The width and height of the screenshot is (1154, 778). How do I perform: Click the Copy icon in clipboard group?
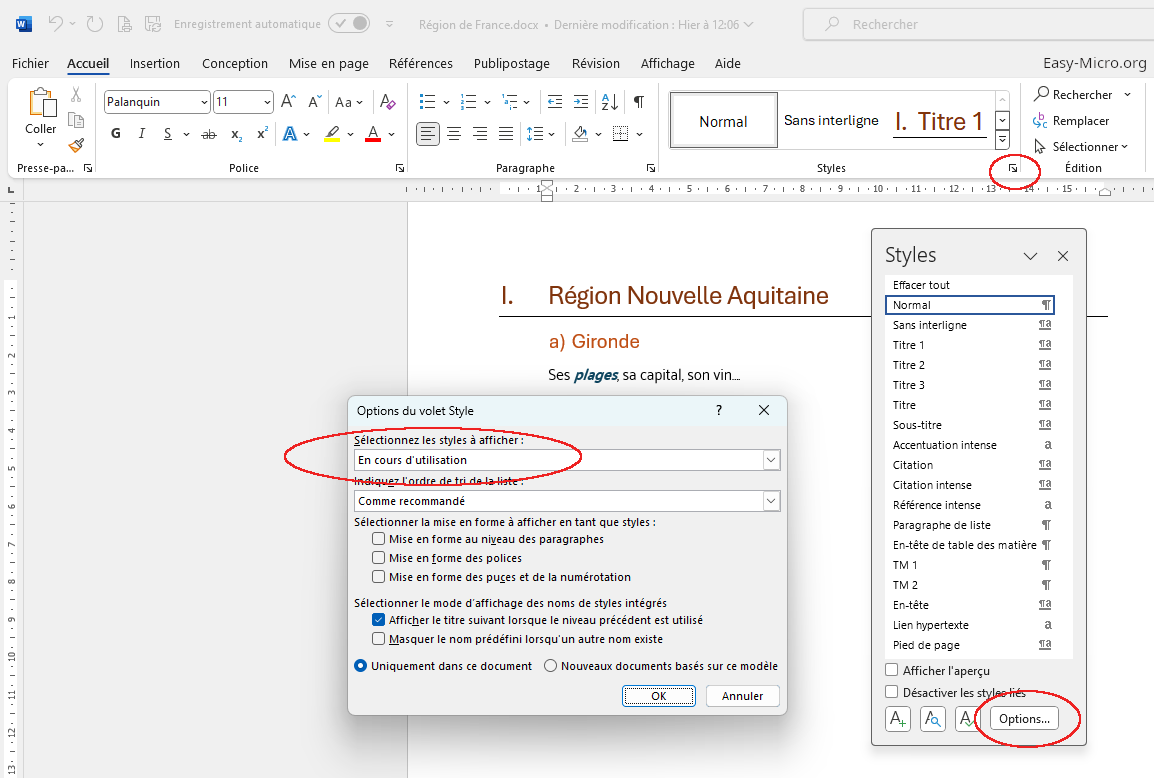[76, 120]
